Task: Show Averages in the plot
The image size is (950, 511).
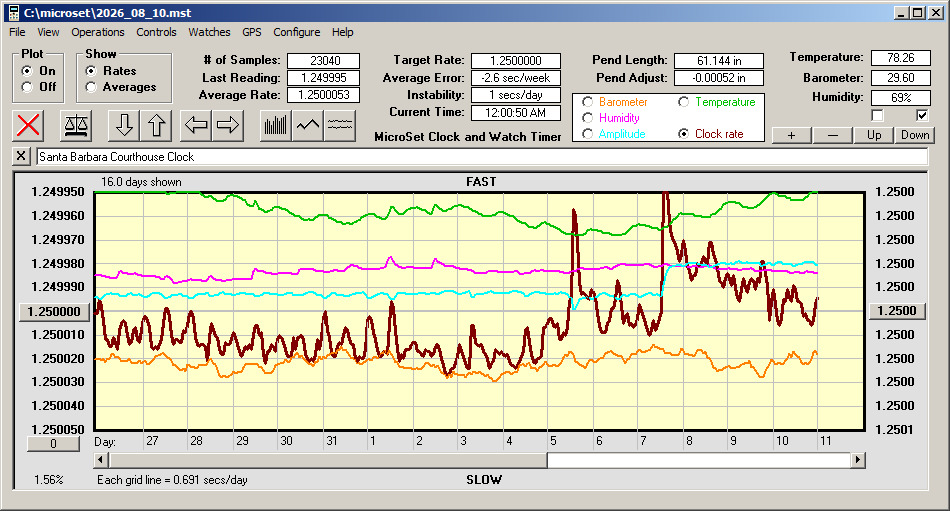Action: pyautogui.click(x=91, y=87)
